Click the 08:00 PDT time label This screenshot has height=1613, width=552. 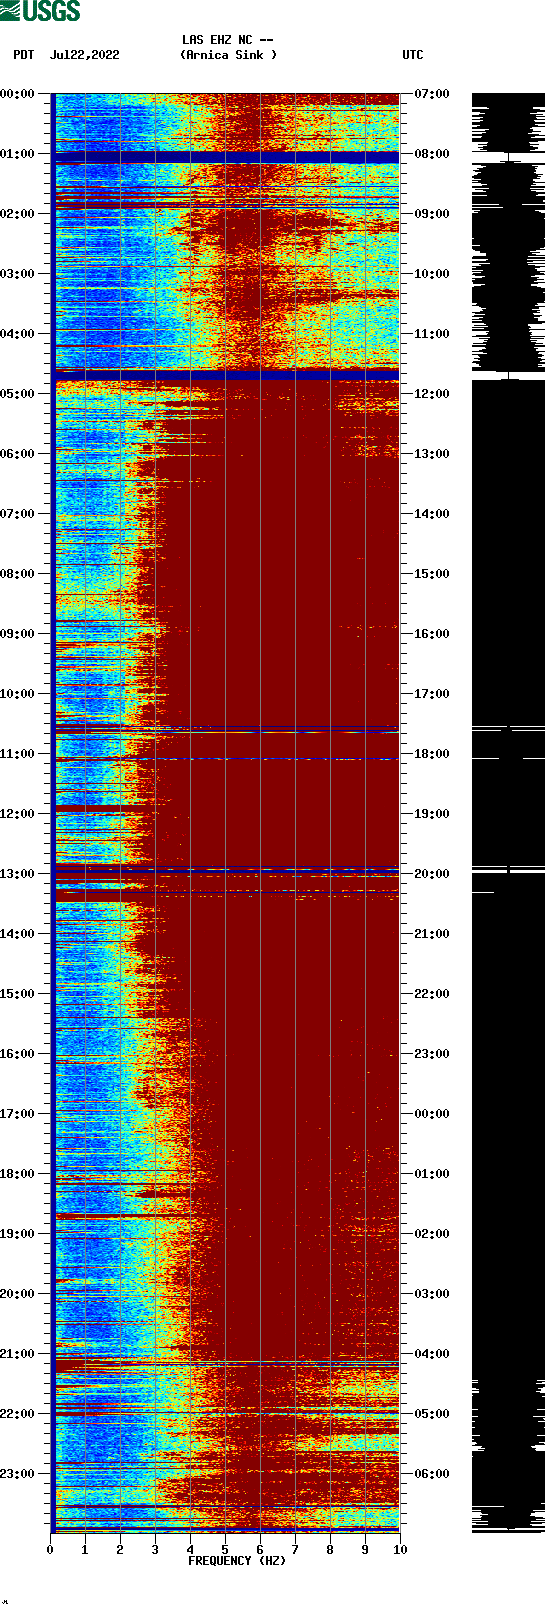(18, 574)
